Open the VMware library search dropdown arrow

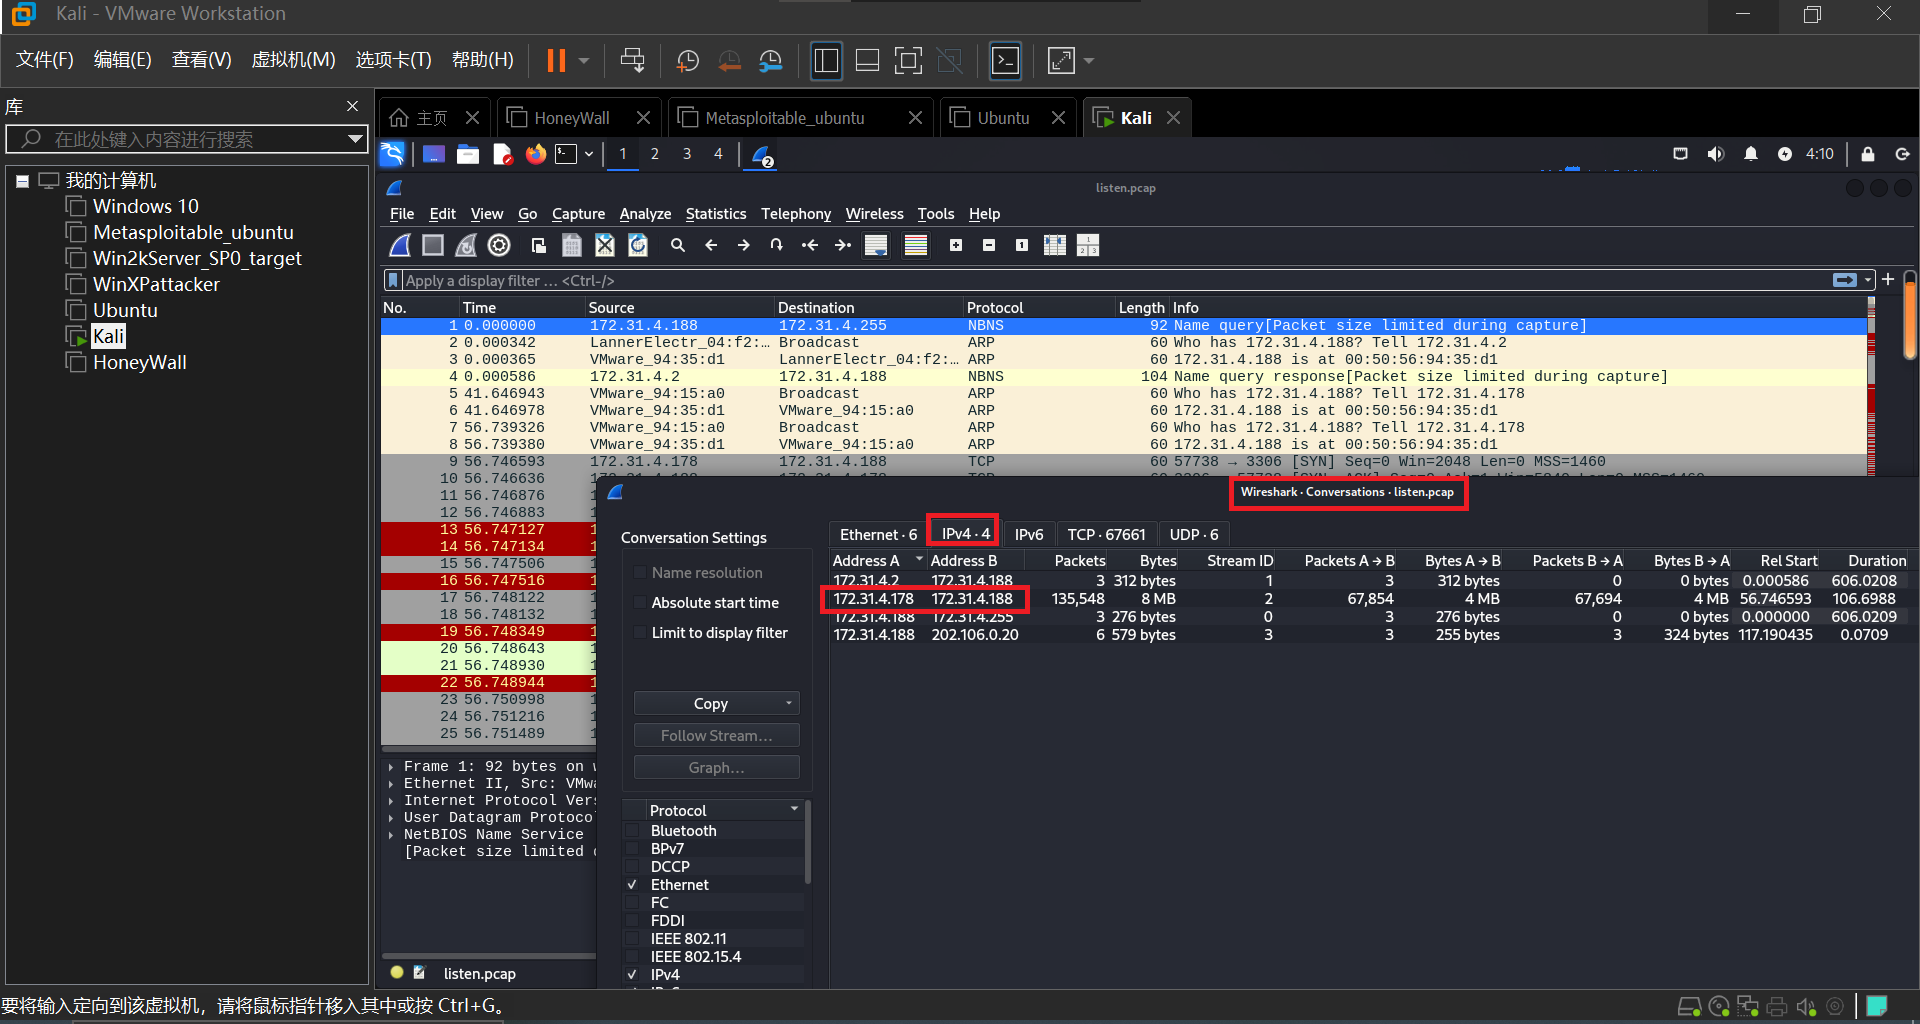click(x=355, y=139)
